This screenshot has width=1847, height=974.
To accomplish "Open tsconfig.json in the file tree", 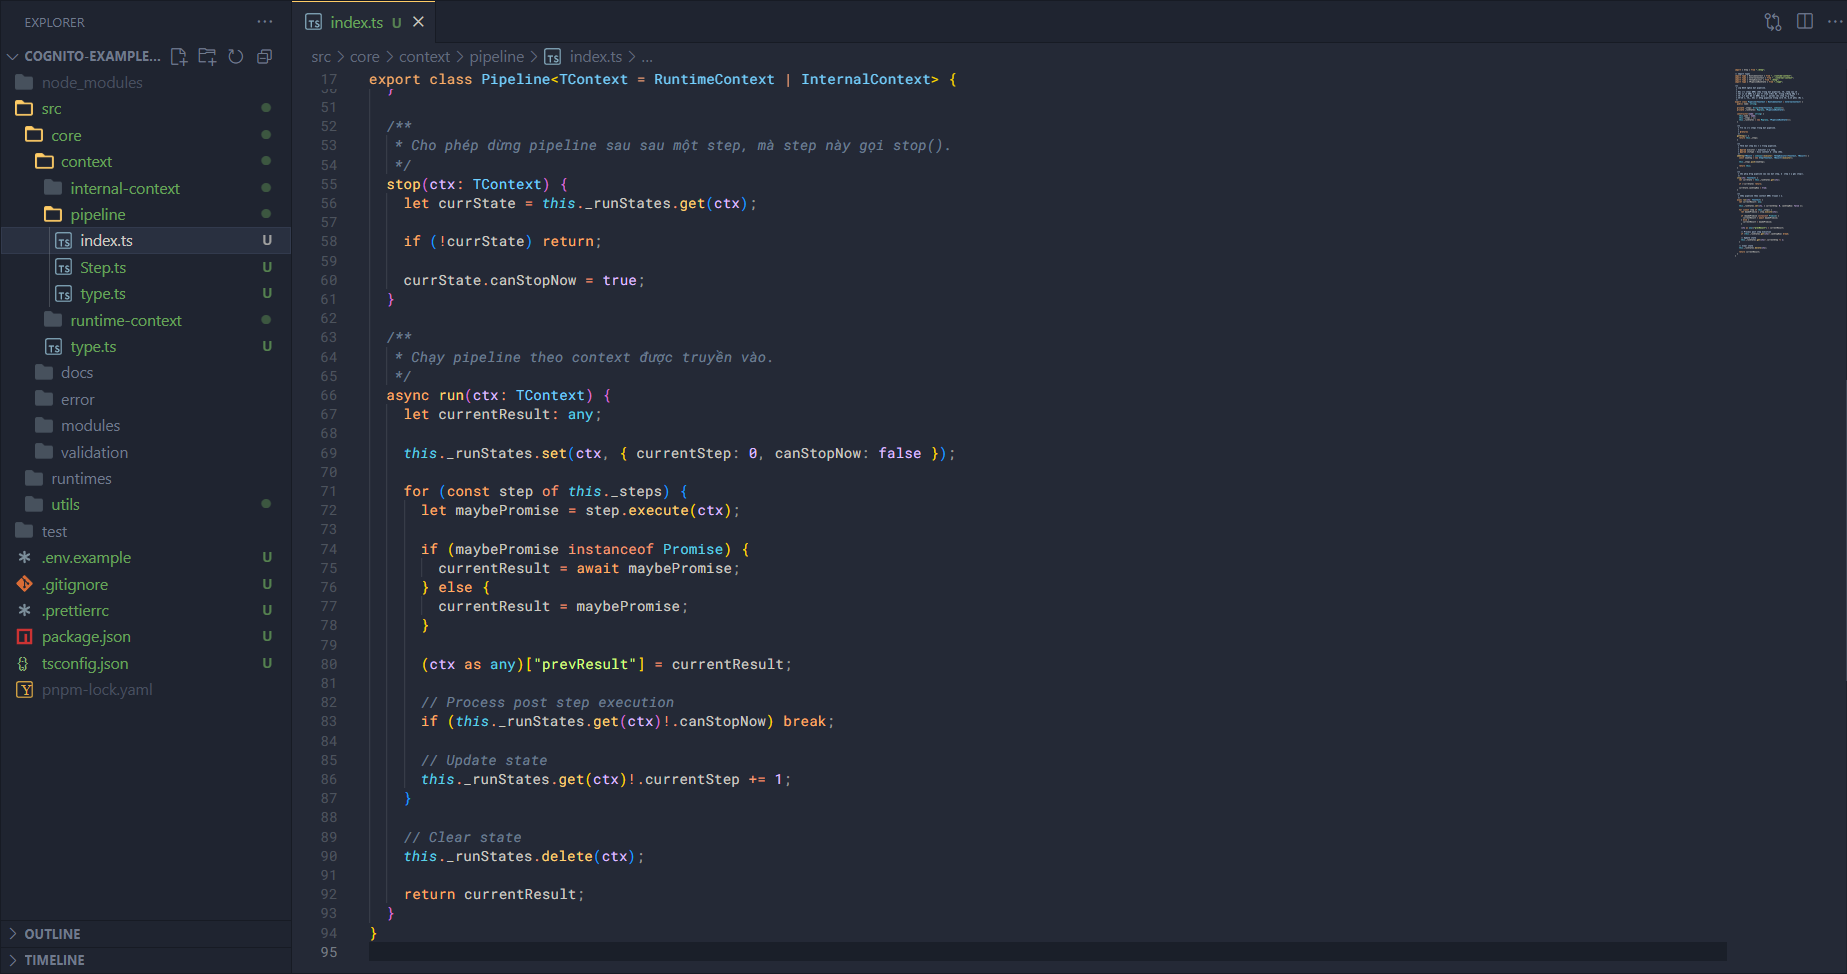I will 85,664.
